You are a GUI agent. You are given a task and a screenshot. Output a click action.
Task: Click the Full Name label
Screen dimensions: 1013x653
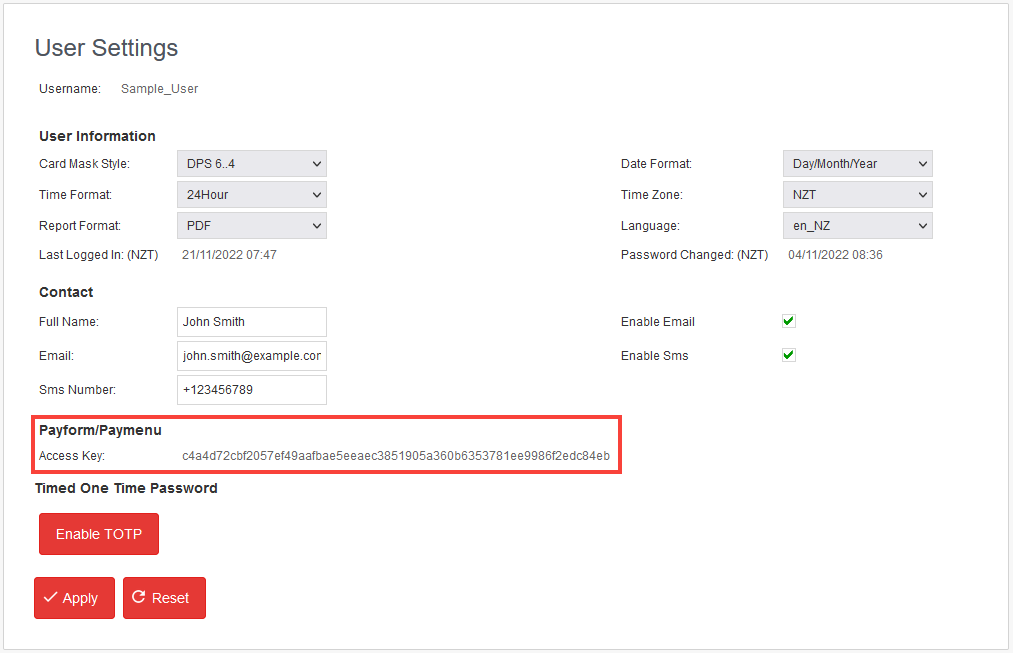(68, 322)
